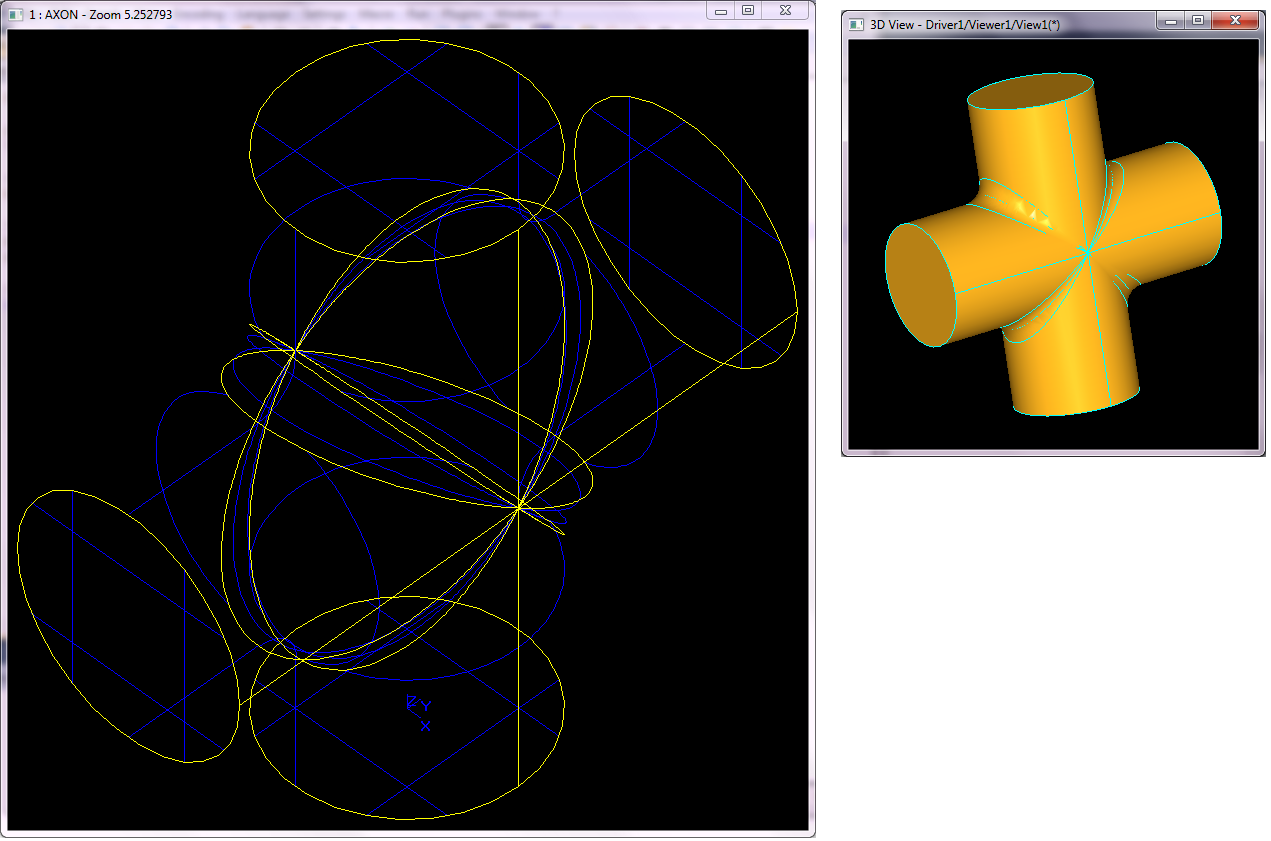
Task: Click the top yellow ellipse in wireframe view
Action: pos(406,41)
